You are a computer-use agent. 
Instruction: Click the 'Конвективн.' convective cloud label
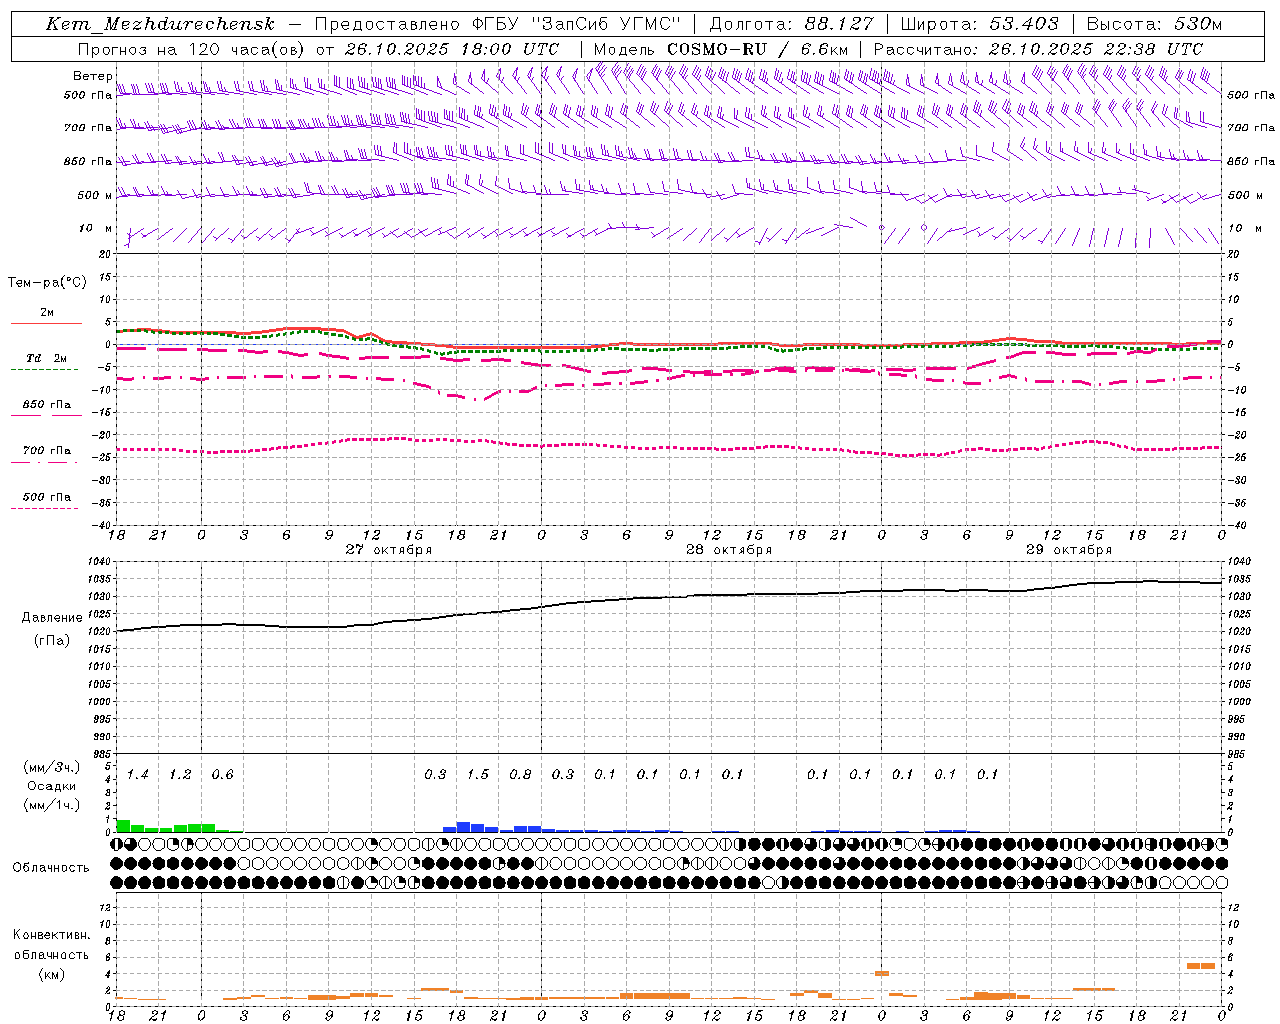point(52,935)
